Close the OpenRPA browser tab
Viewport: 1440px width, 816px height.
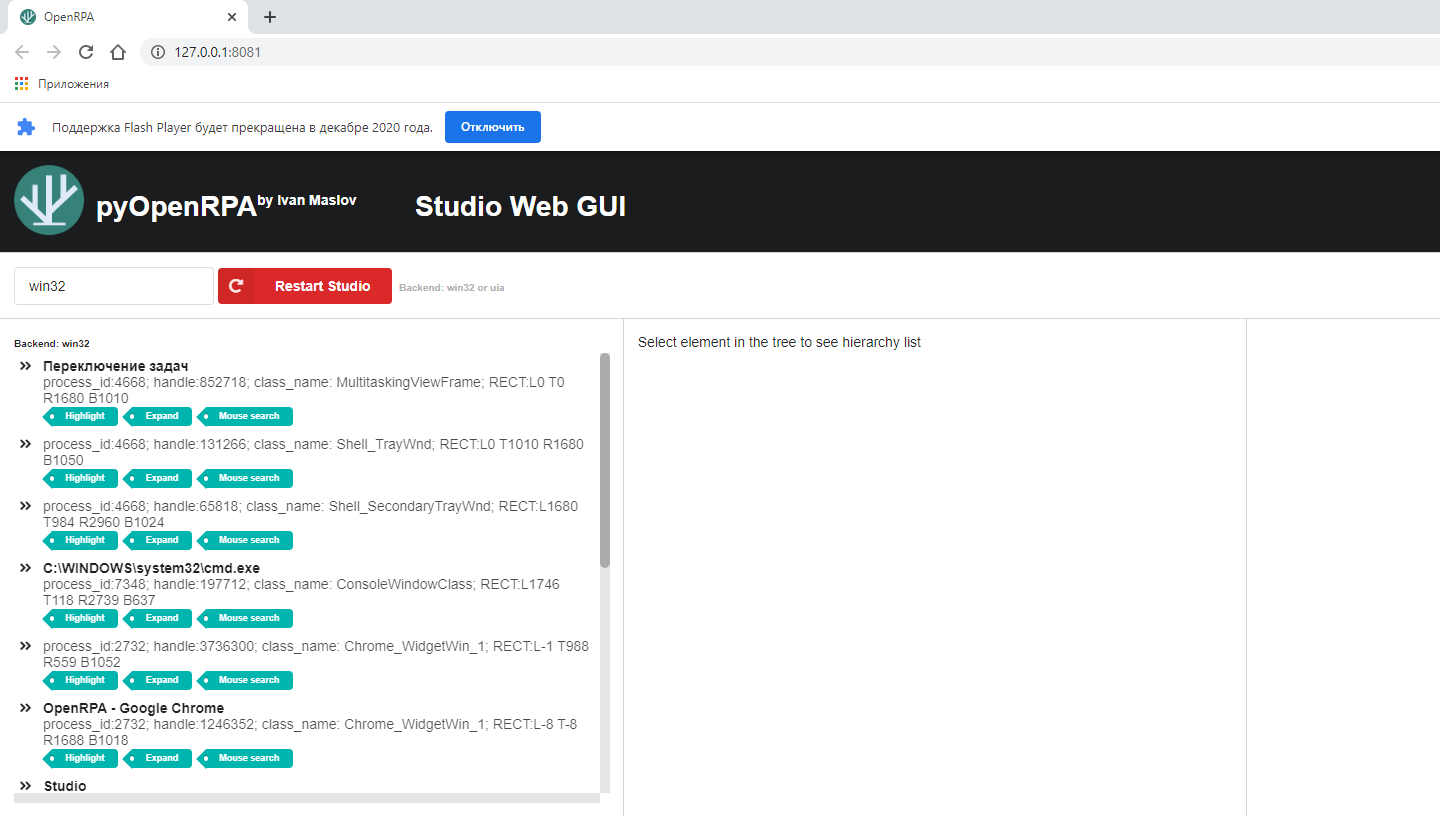pyautogui.click(x=232, y=17)
